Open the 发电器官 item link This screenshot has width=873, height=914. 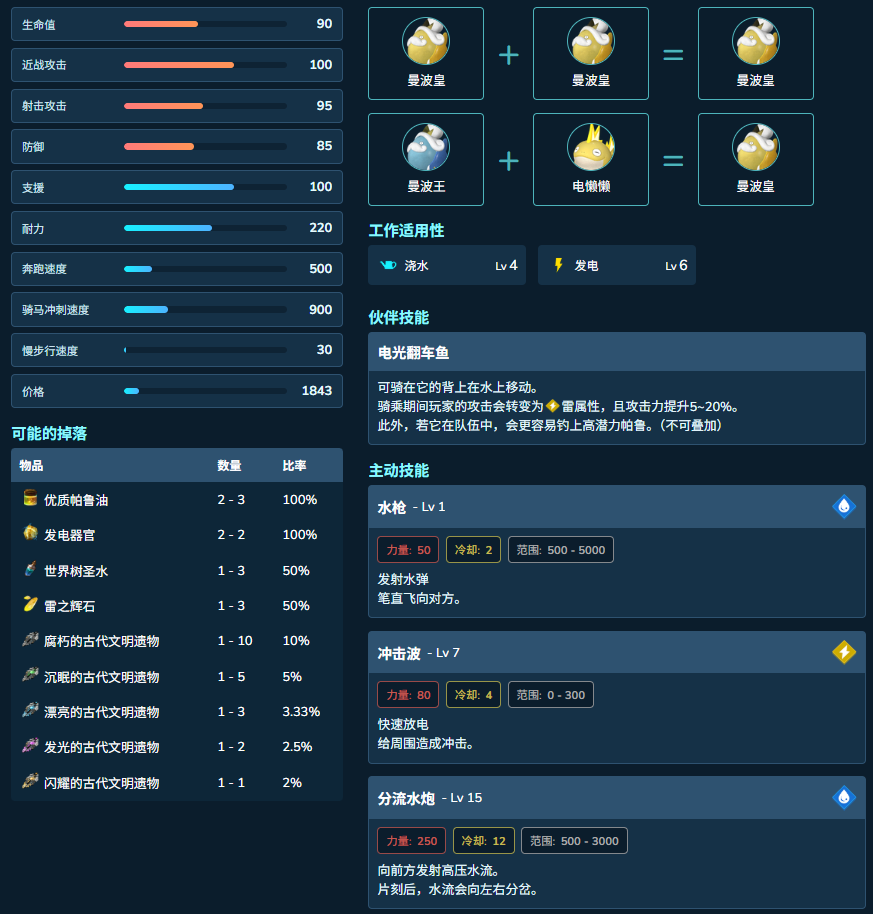click(70, 535)
